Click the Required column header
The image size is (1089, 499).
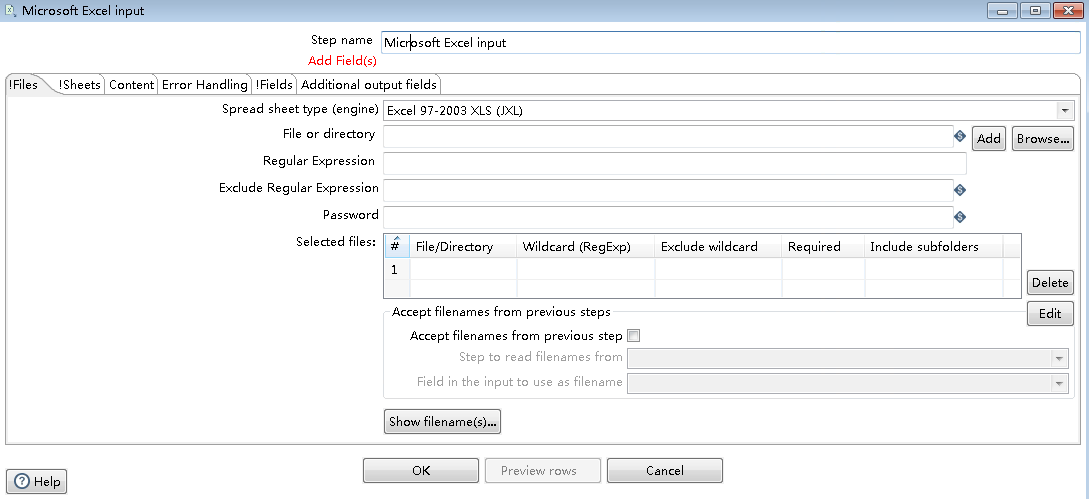tap(823, 247)
